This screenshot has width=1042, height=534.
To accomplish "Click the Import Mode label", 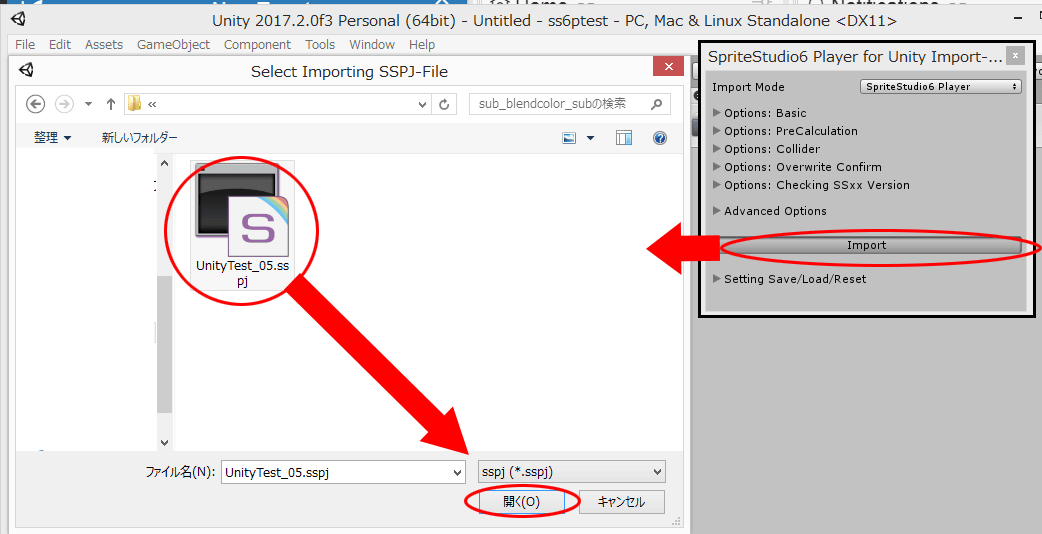I will 748,87.
